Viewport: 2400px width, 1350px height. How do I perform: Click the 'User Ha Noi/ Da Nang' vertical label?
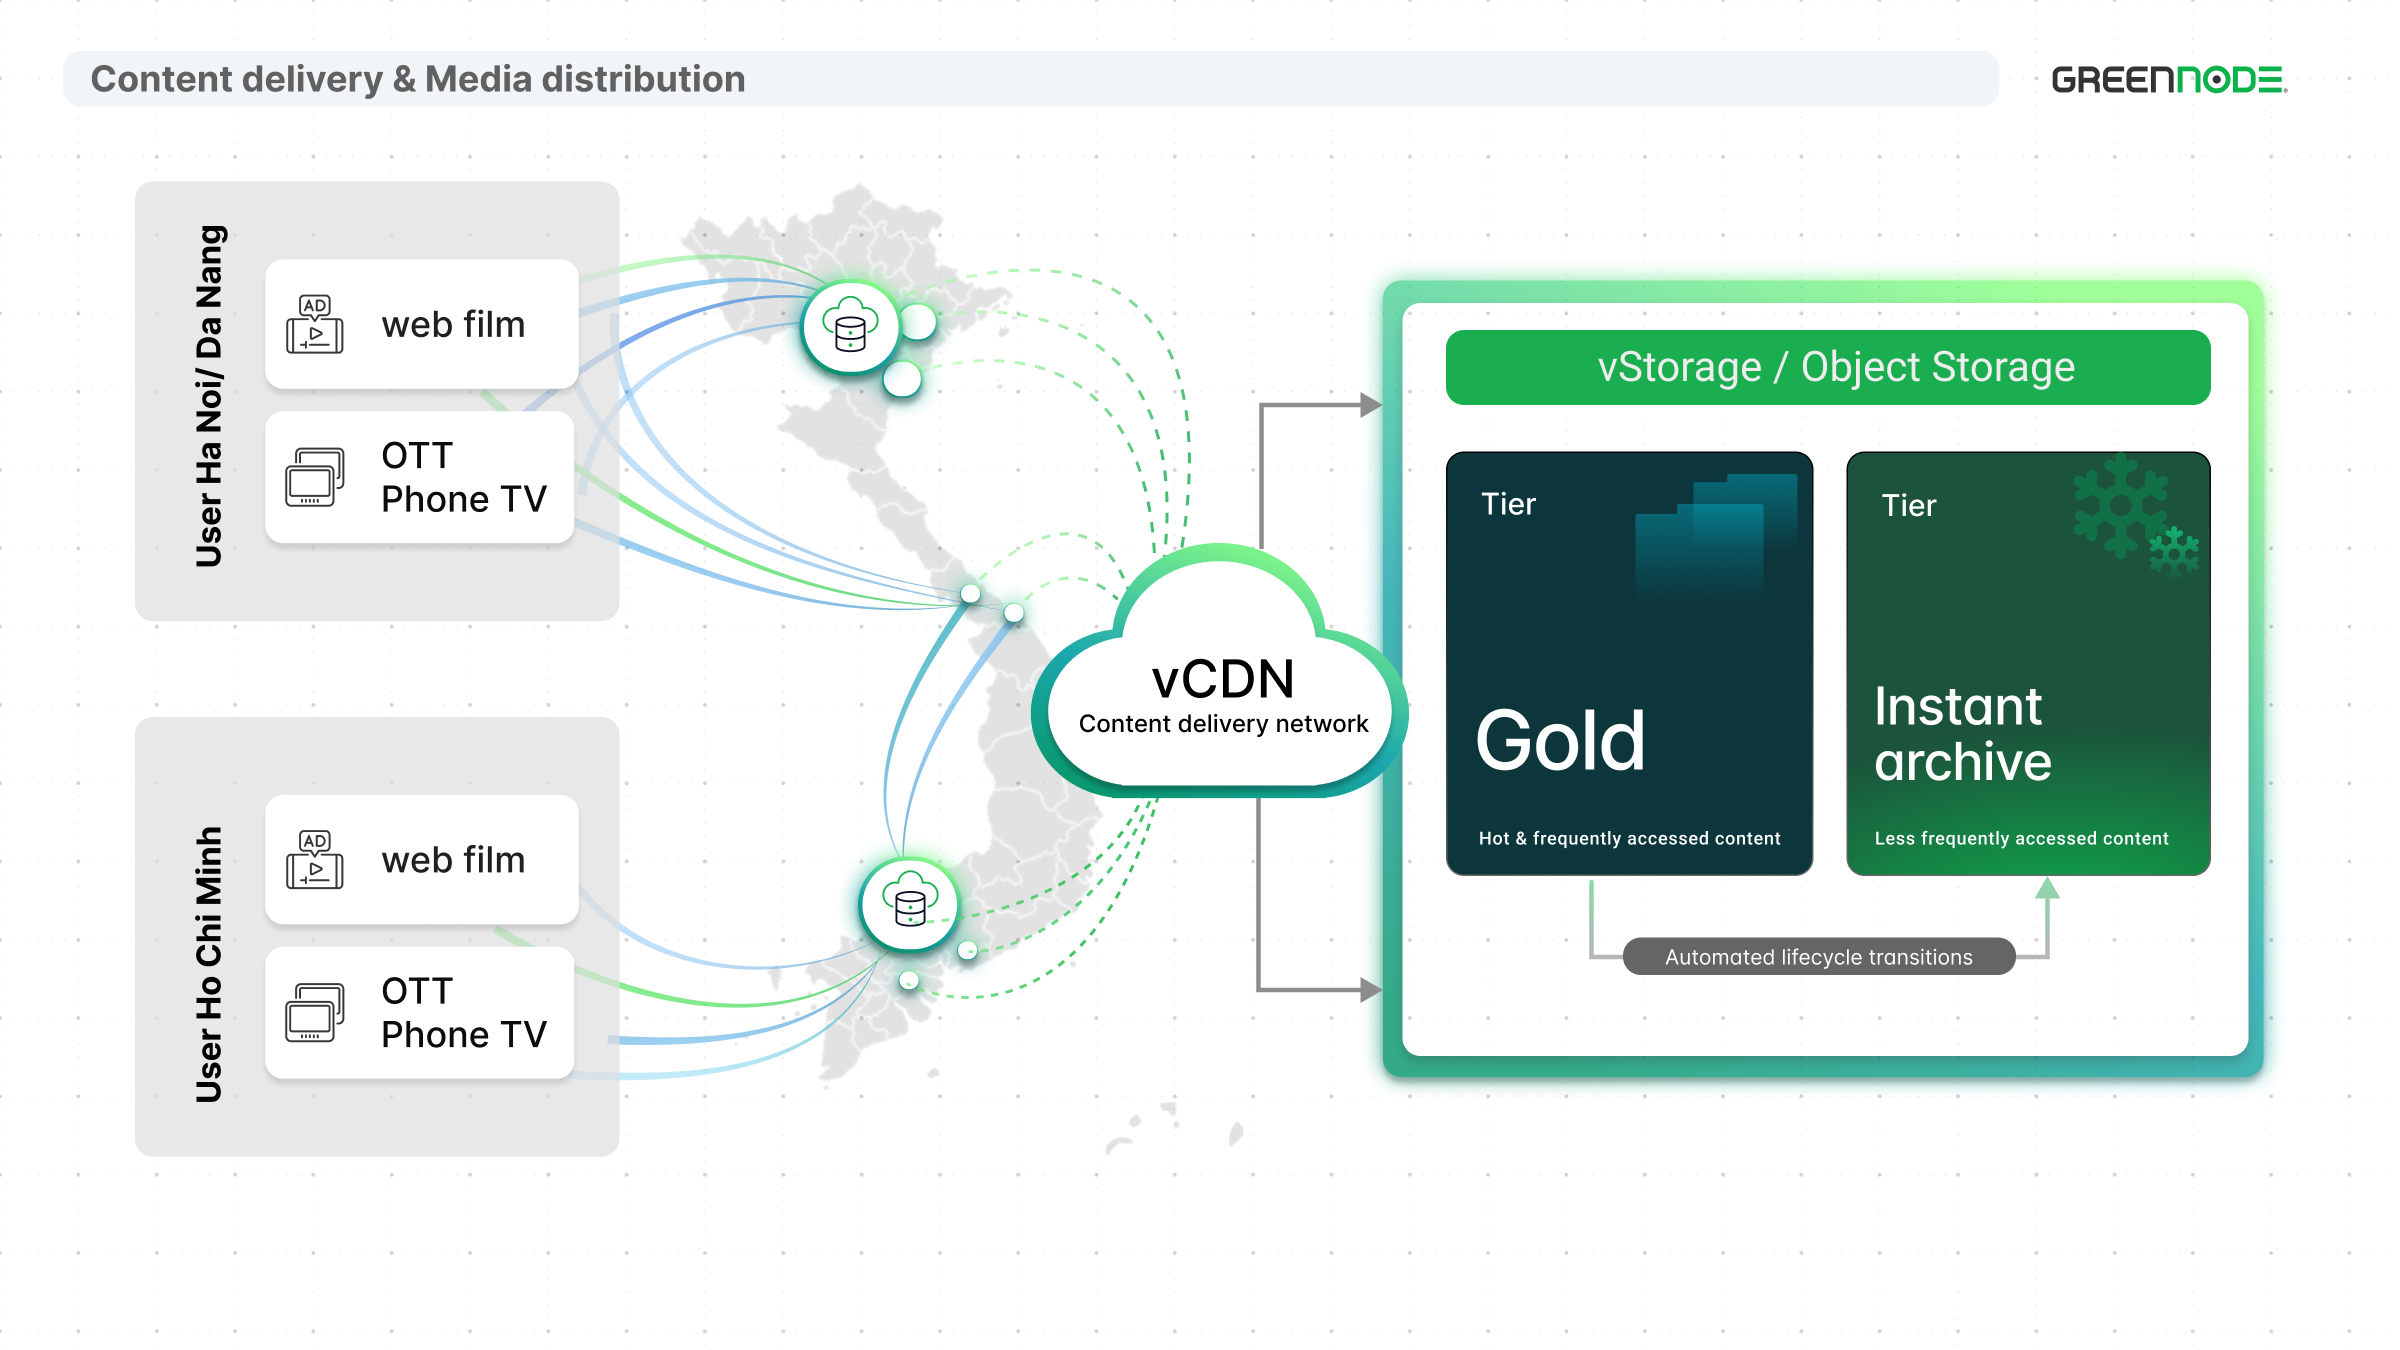(209, 396)
